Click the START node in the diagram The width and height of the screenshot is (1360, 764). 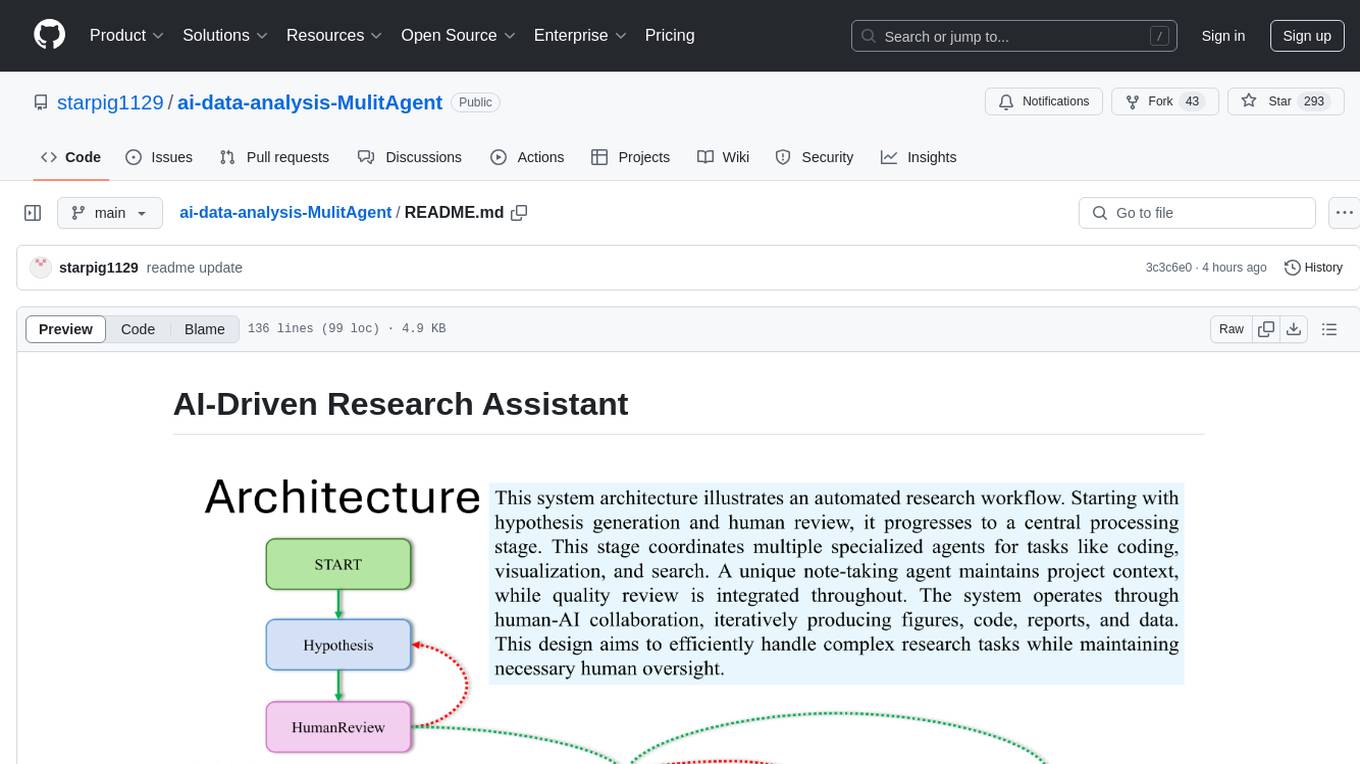pyautogui.click(x=338, y=564)
